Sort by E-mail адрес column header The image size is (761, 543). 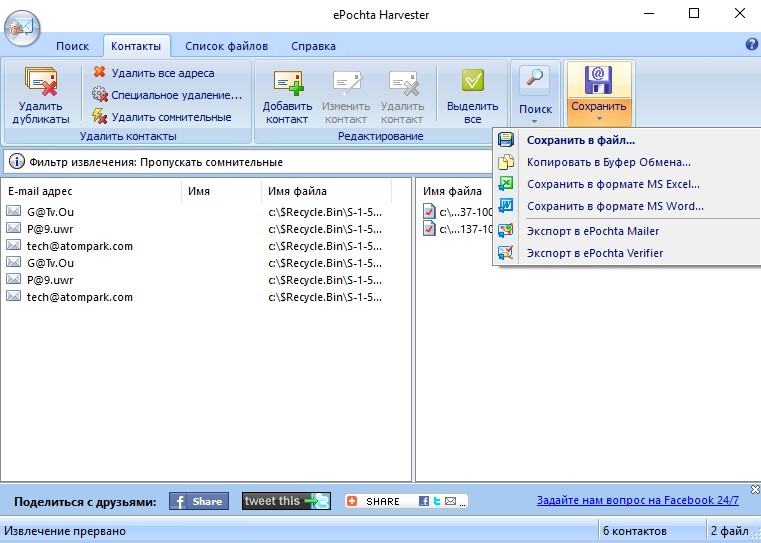point(91,191)
